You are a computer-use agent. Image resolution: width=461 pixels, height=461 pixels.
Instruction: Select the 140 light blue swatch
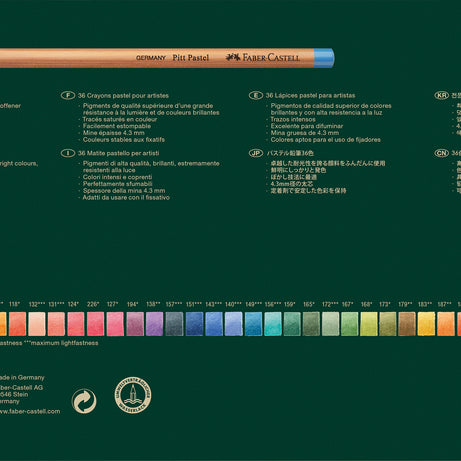234,324
